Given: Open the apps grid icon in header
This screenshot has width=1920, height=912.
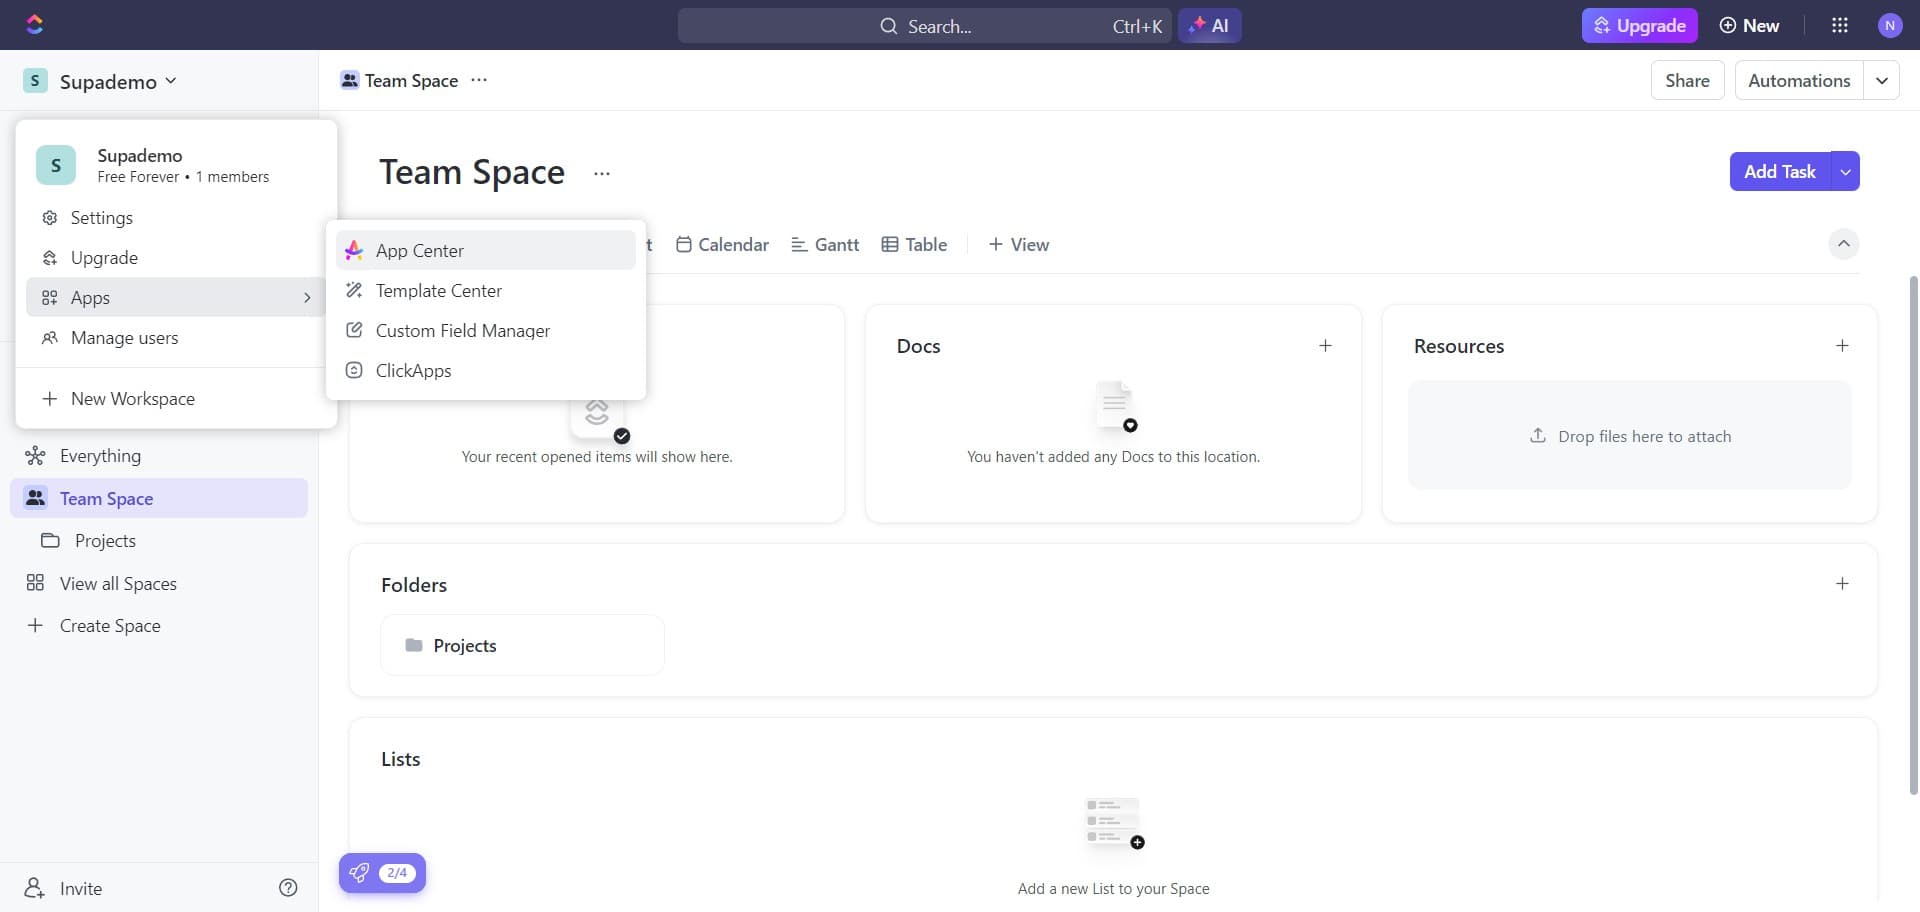Looking at the screenshot, I should [1839, 26].
